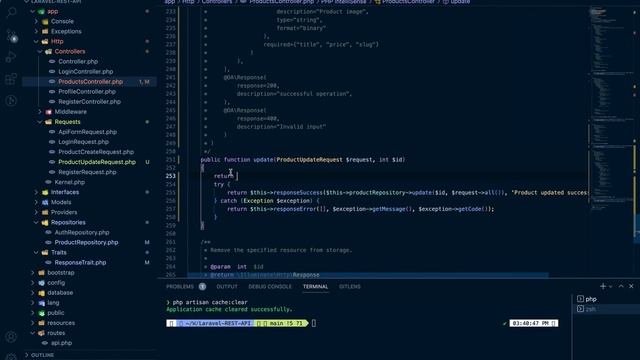The image size is (640, 360).
Task: Switch to the Debug Console tab
Action: click(x=270, y=287)
